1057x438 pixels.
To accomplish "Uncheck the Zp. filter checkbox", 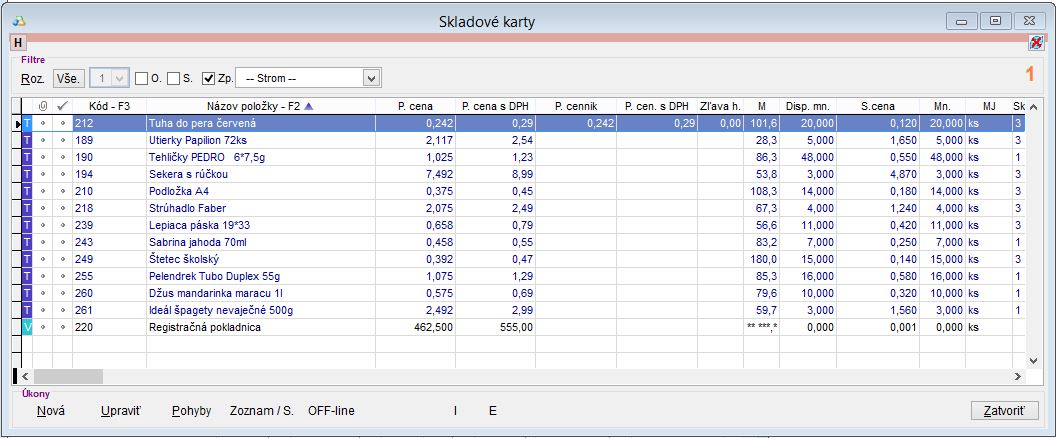I will (208, 78).
